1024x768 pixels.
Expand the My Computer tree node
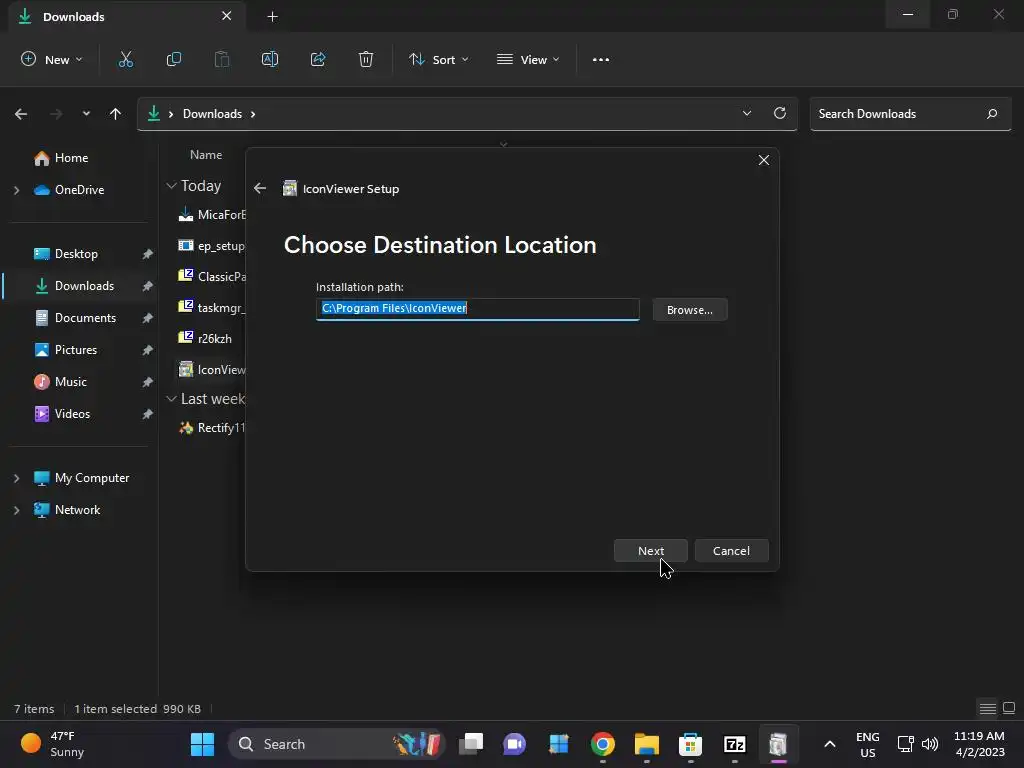point(17,478)
